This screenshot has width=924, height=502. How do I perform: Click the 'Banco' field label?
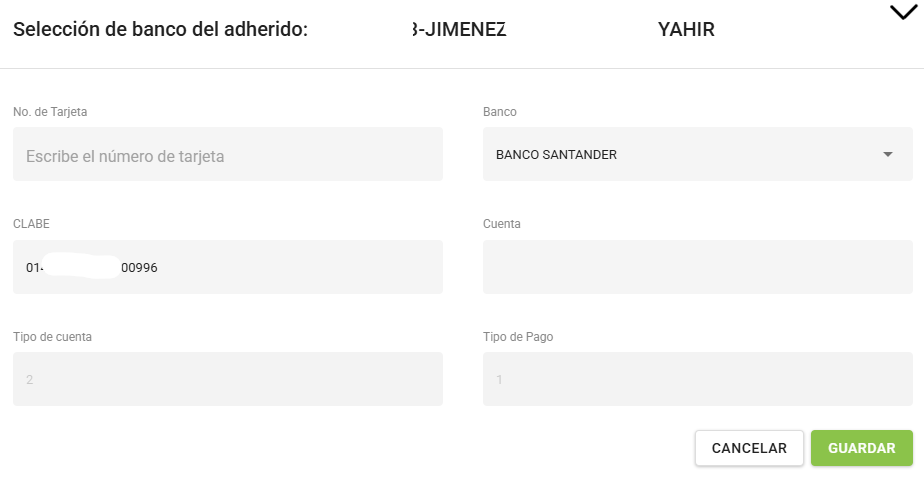[500, 112]
